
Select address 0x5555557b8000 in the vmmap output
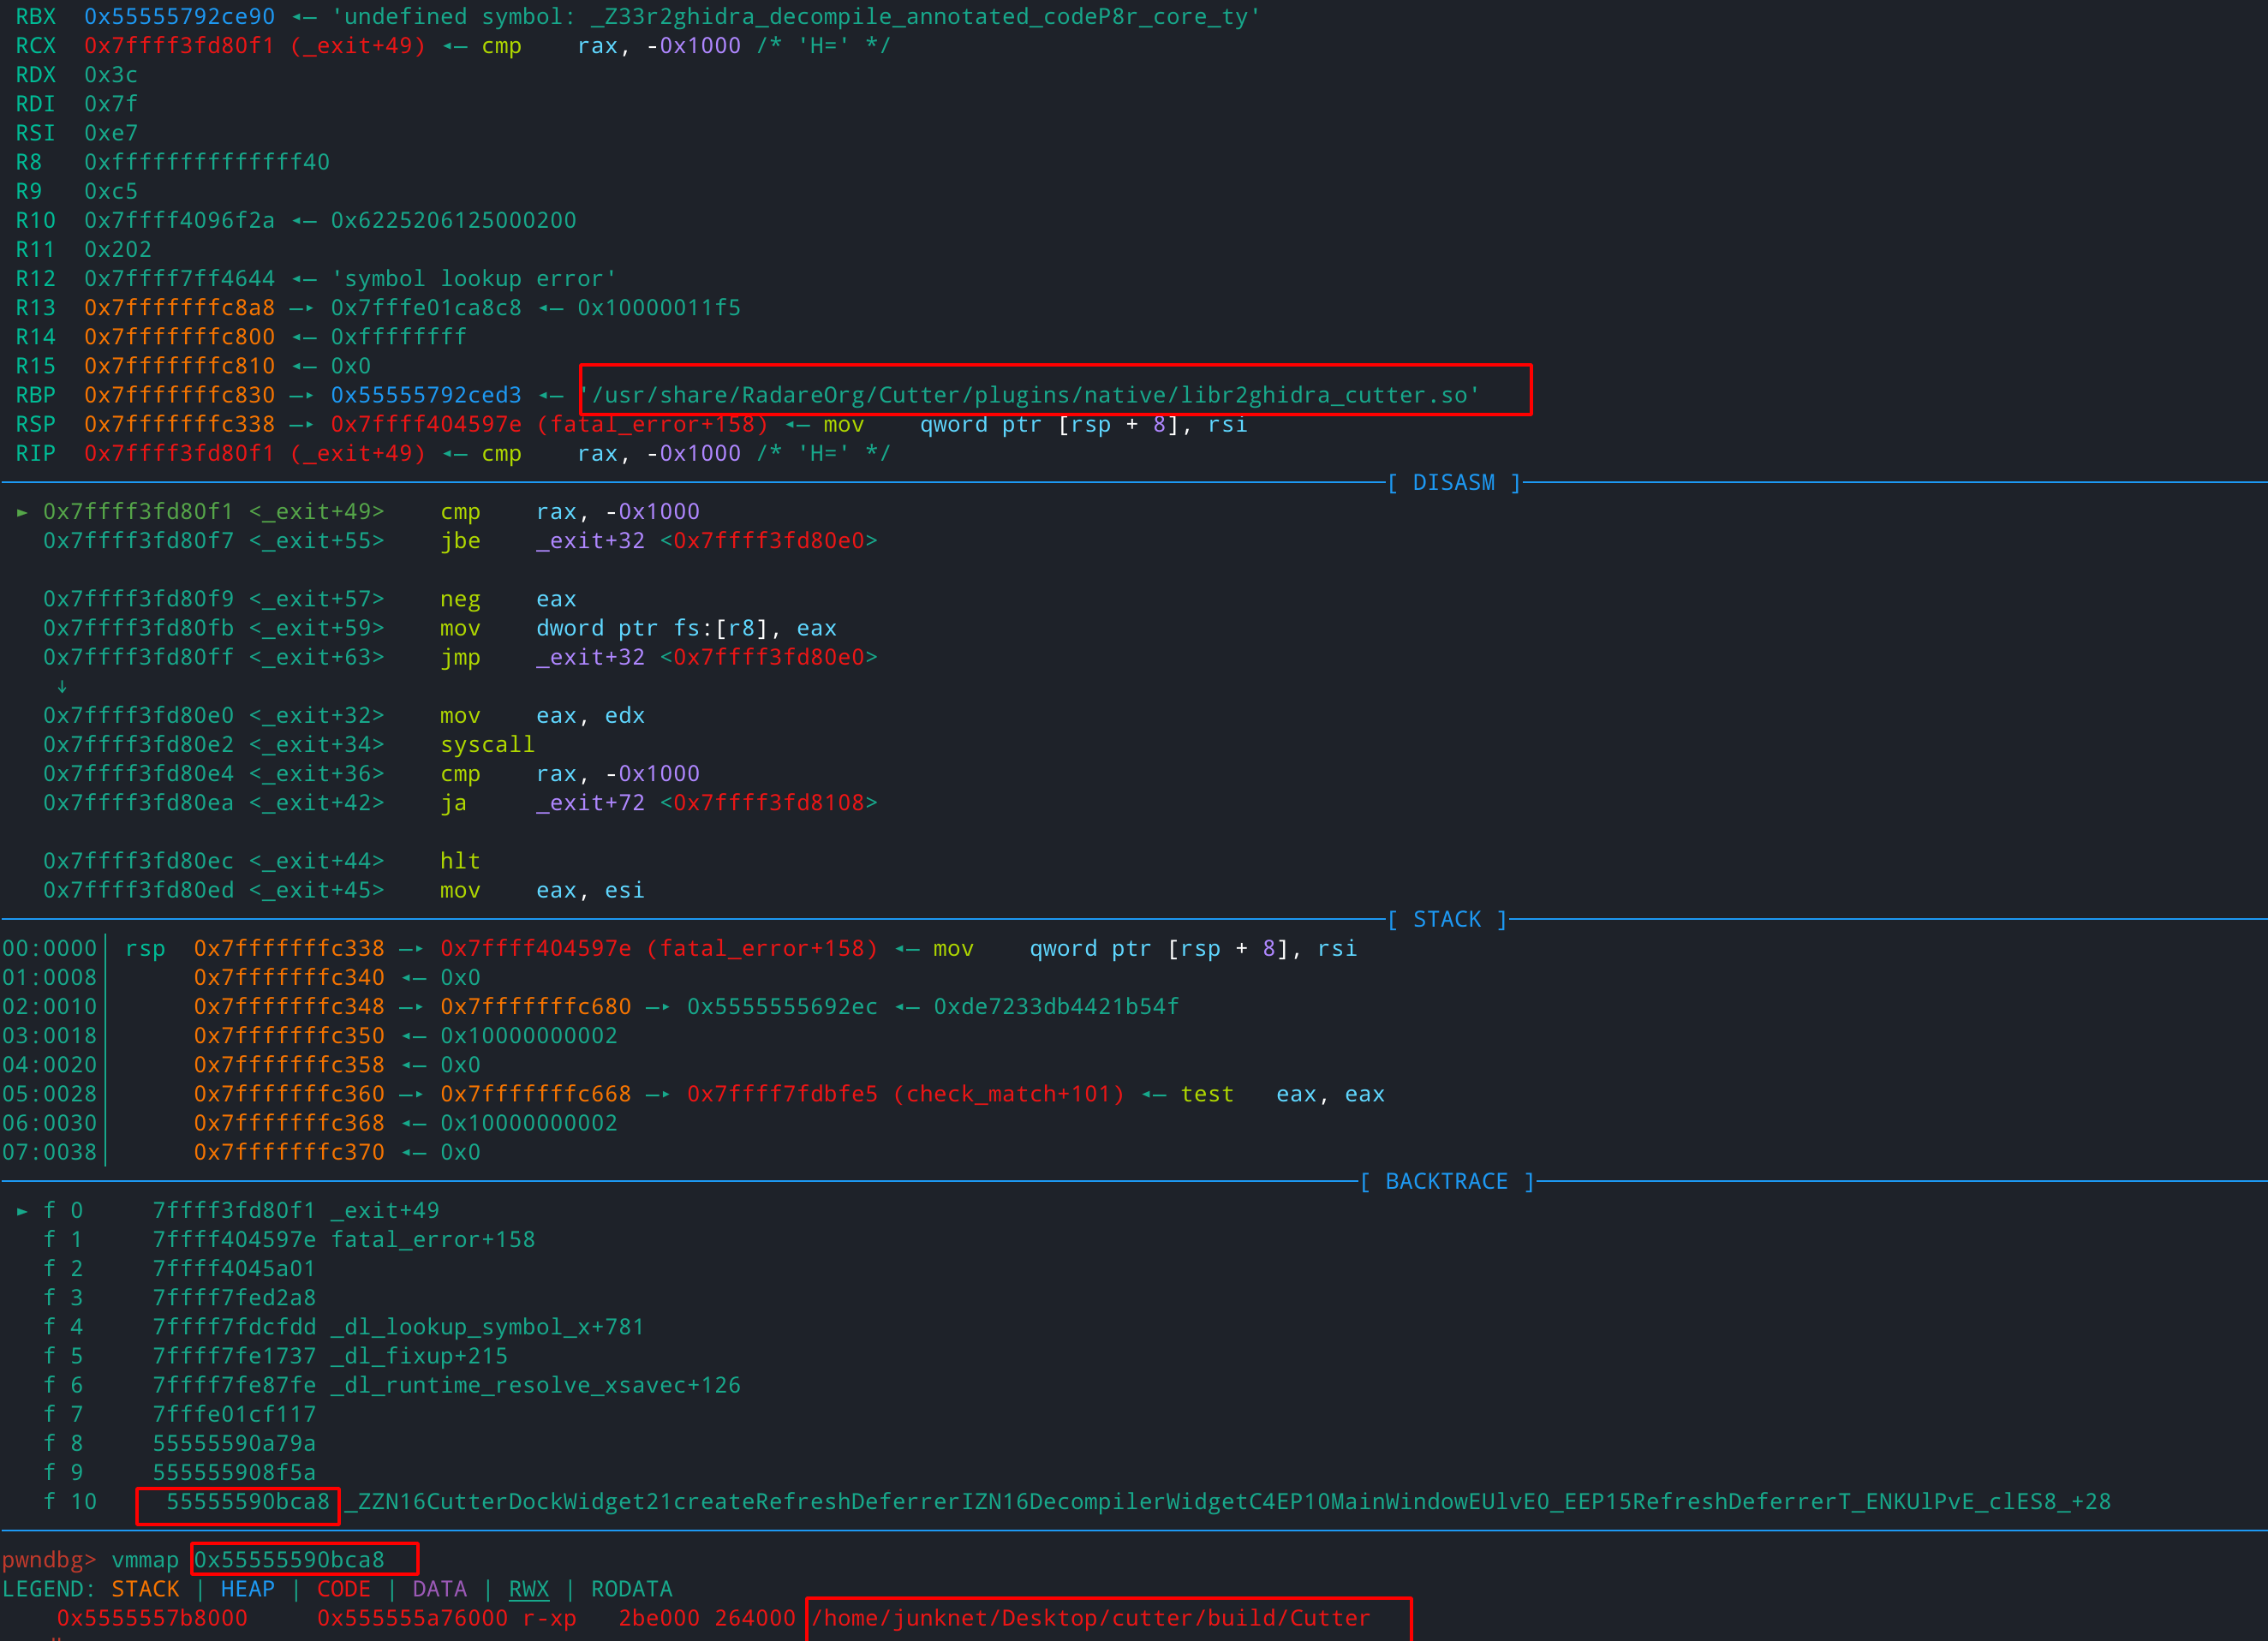[150, 1617]
